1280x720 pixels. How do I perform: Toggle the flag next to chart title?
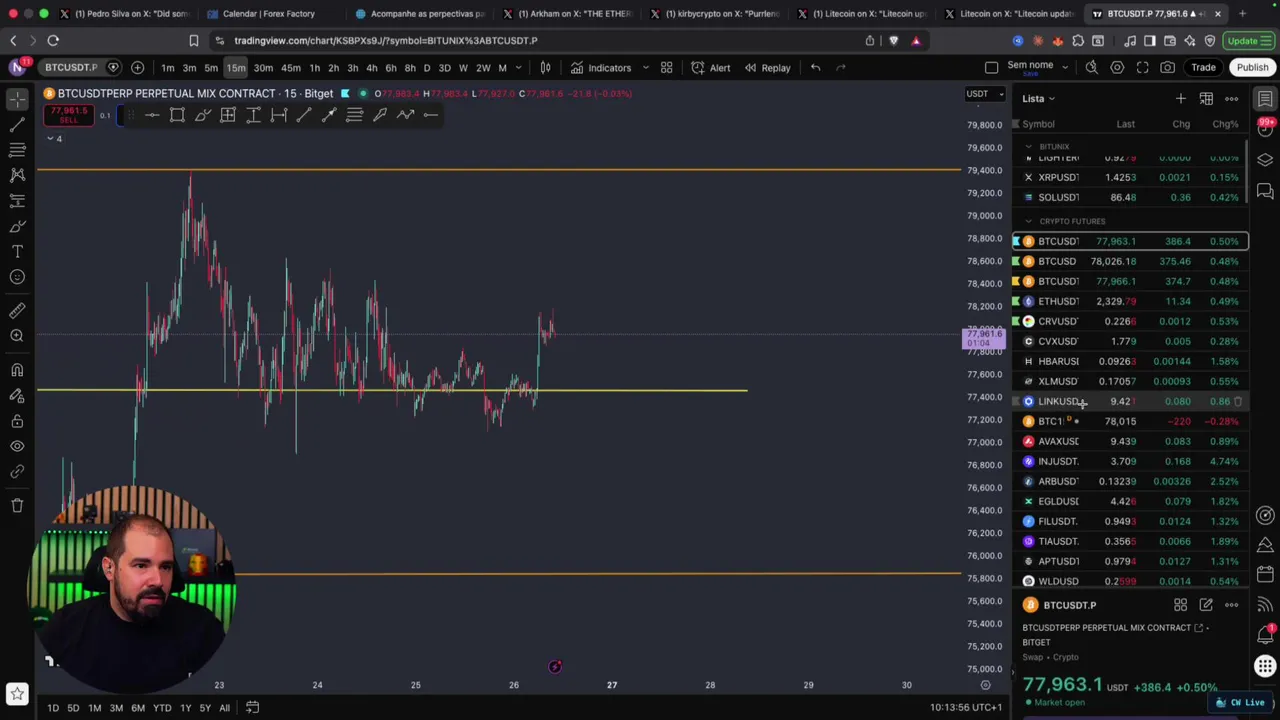tap(345, 93)
